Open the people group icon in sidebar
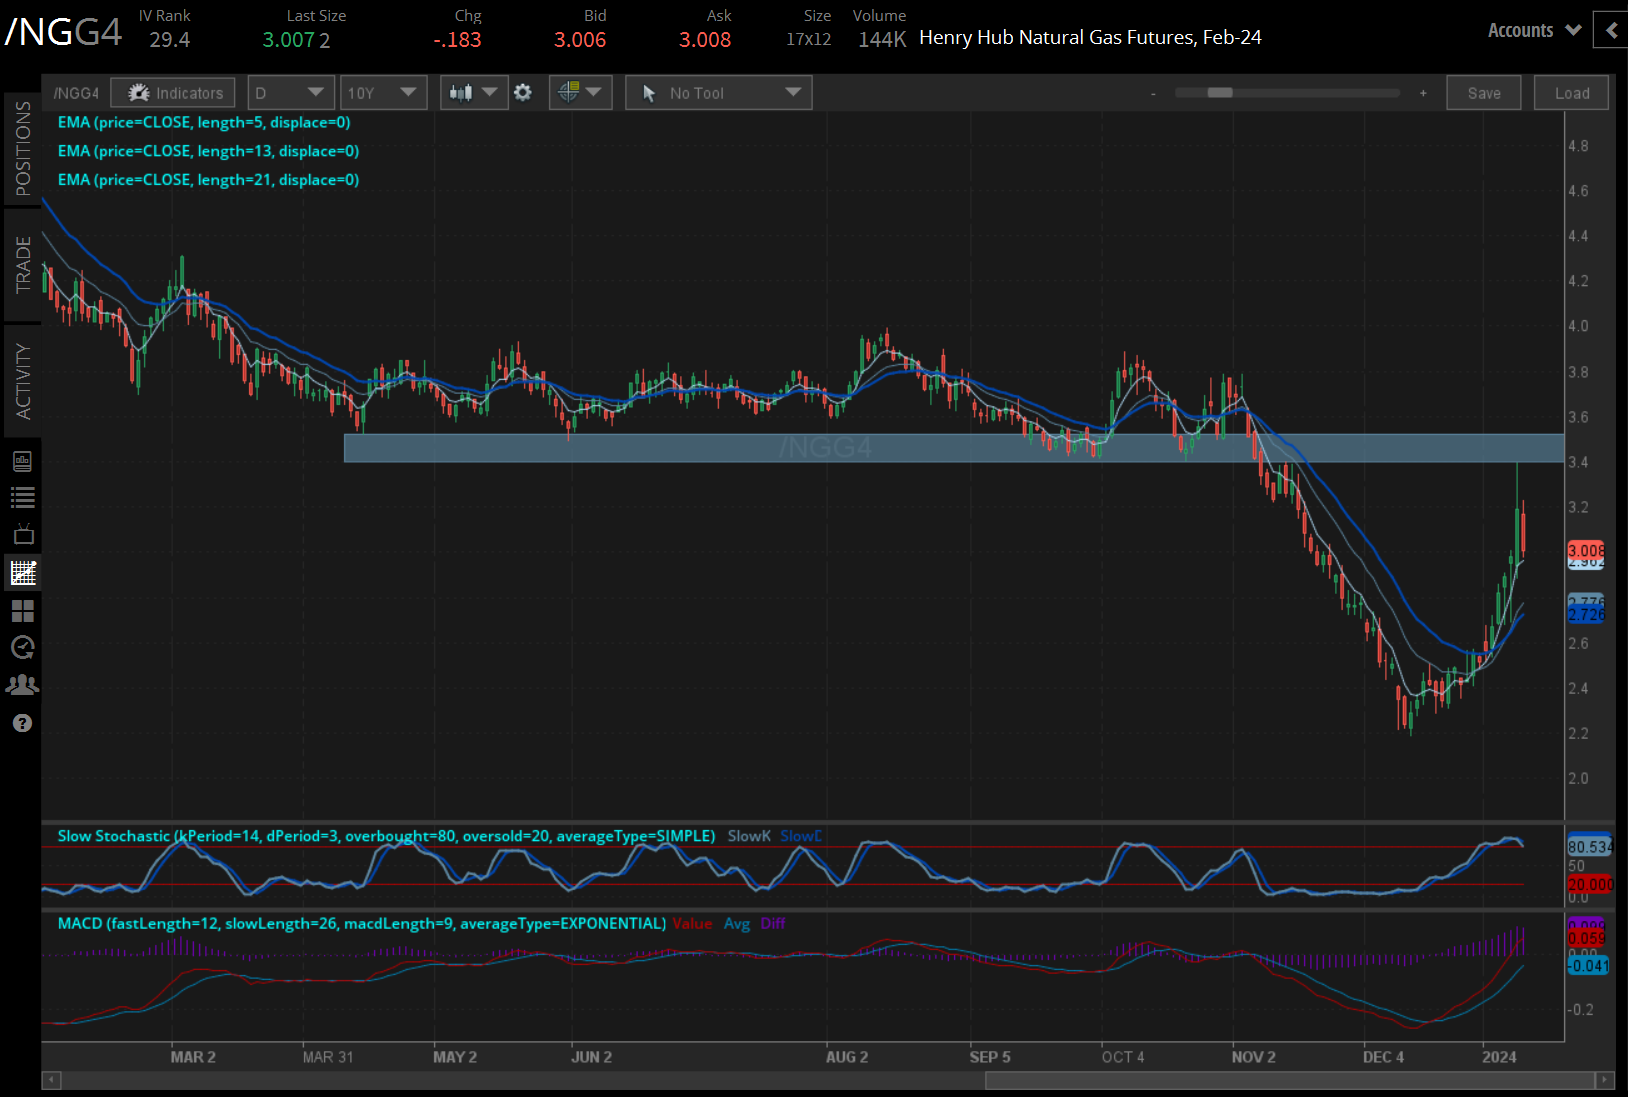This screenshot has height=1097, width=1628. [23, 685]
